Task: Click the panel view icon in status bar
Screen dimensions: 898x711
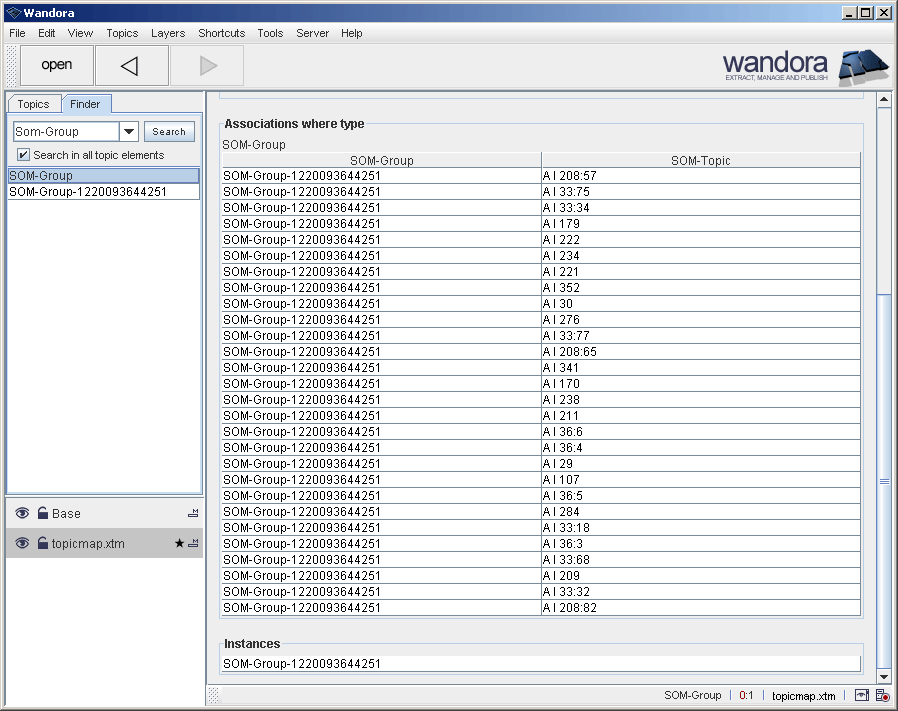Action: (x=861, y=696)
